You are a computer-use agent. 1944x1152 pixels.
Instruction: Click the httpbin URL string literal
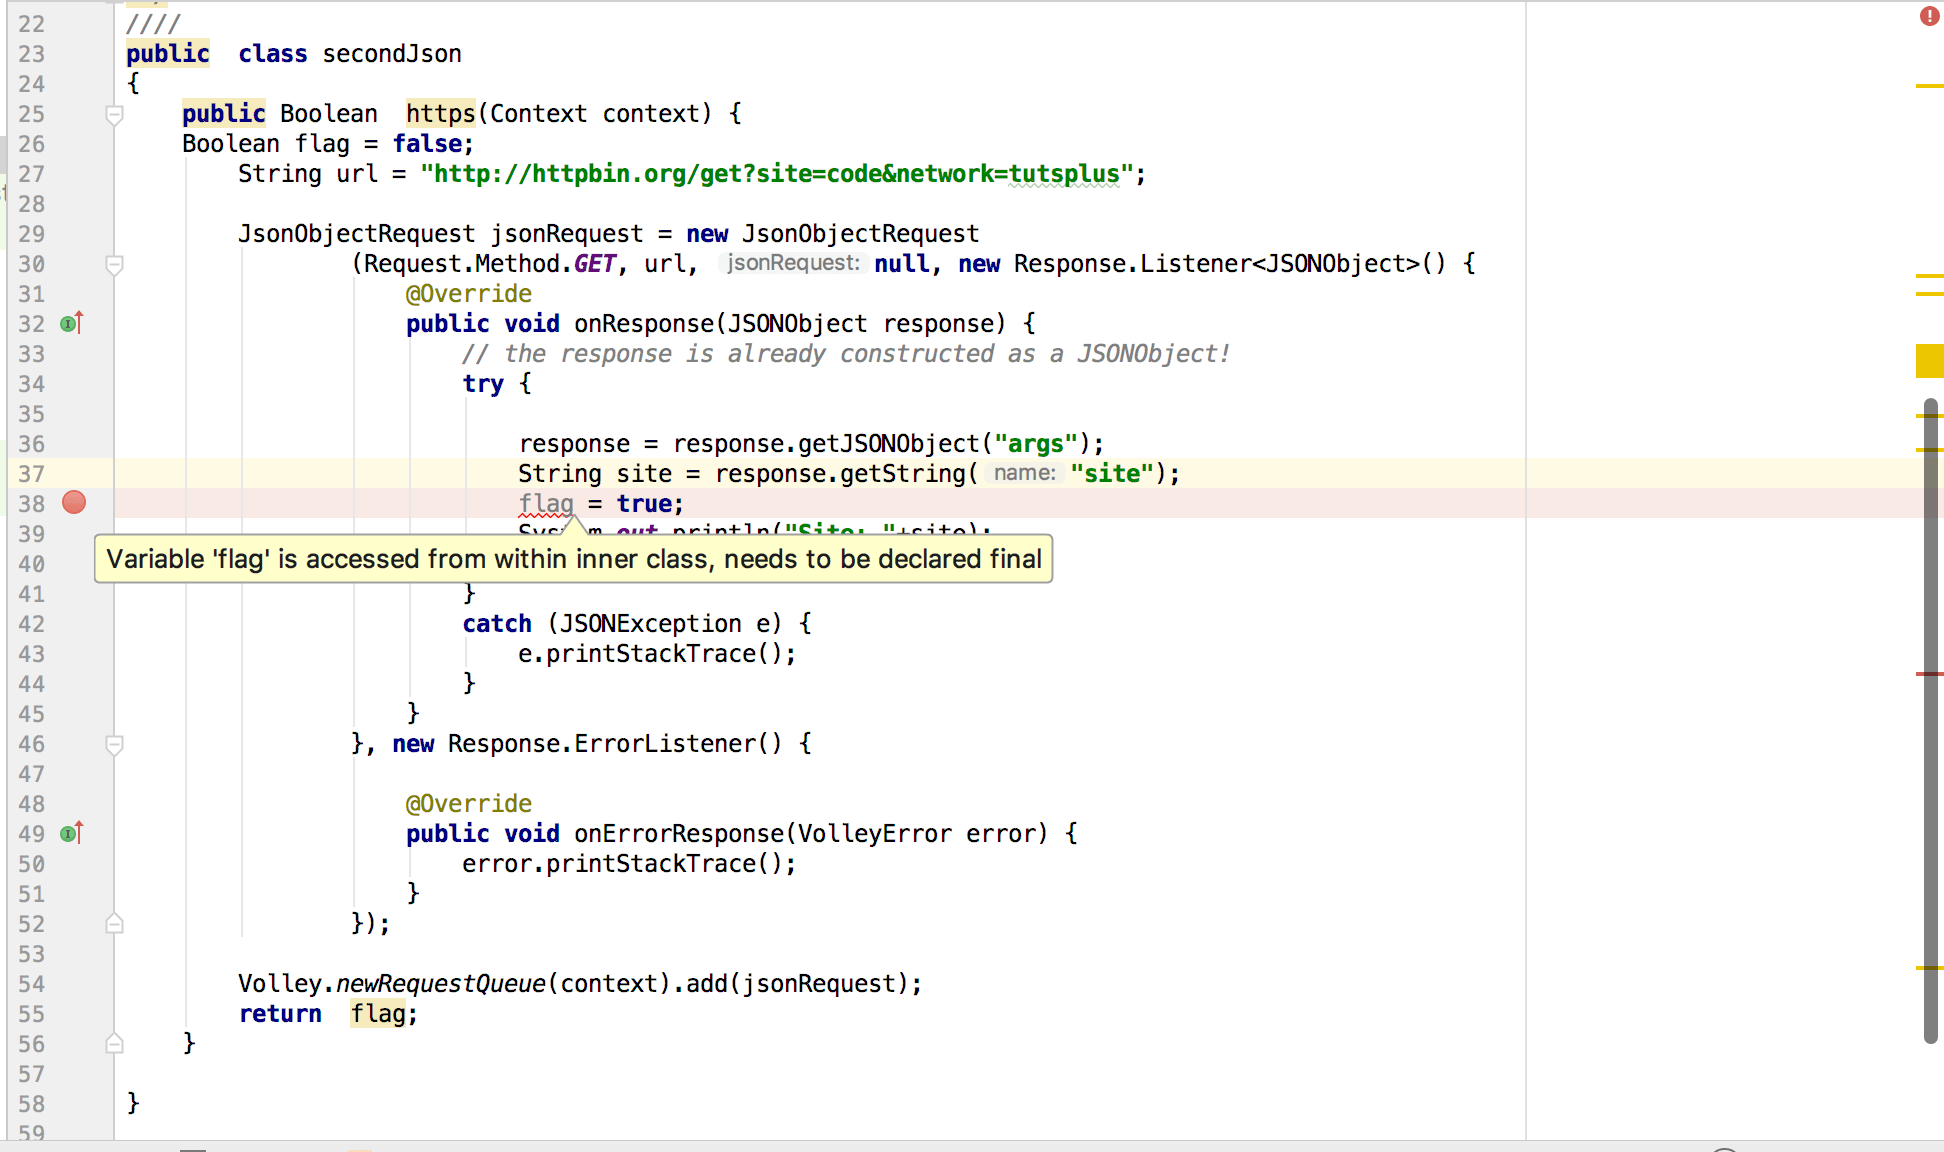pyautogui.click(x=780, y=174)
